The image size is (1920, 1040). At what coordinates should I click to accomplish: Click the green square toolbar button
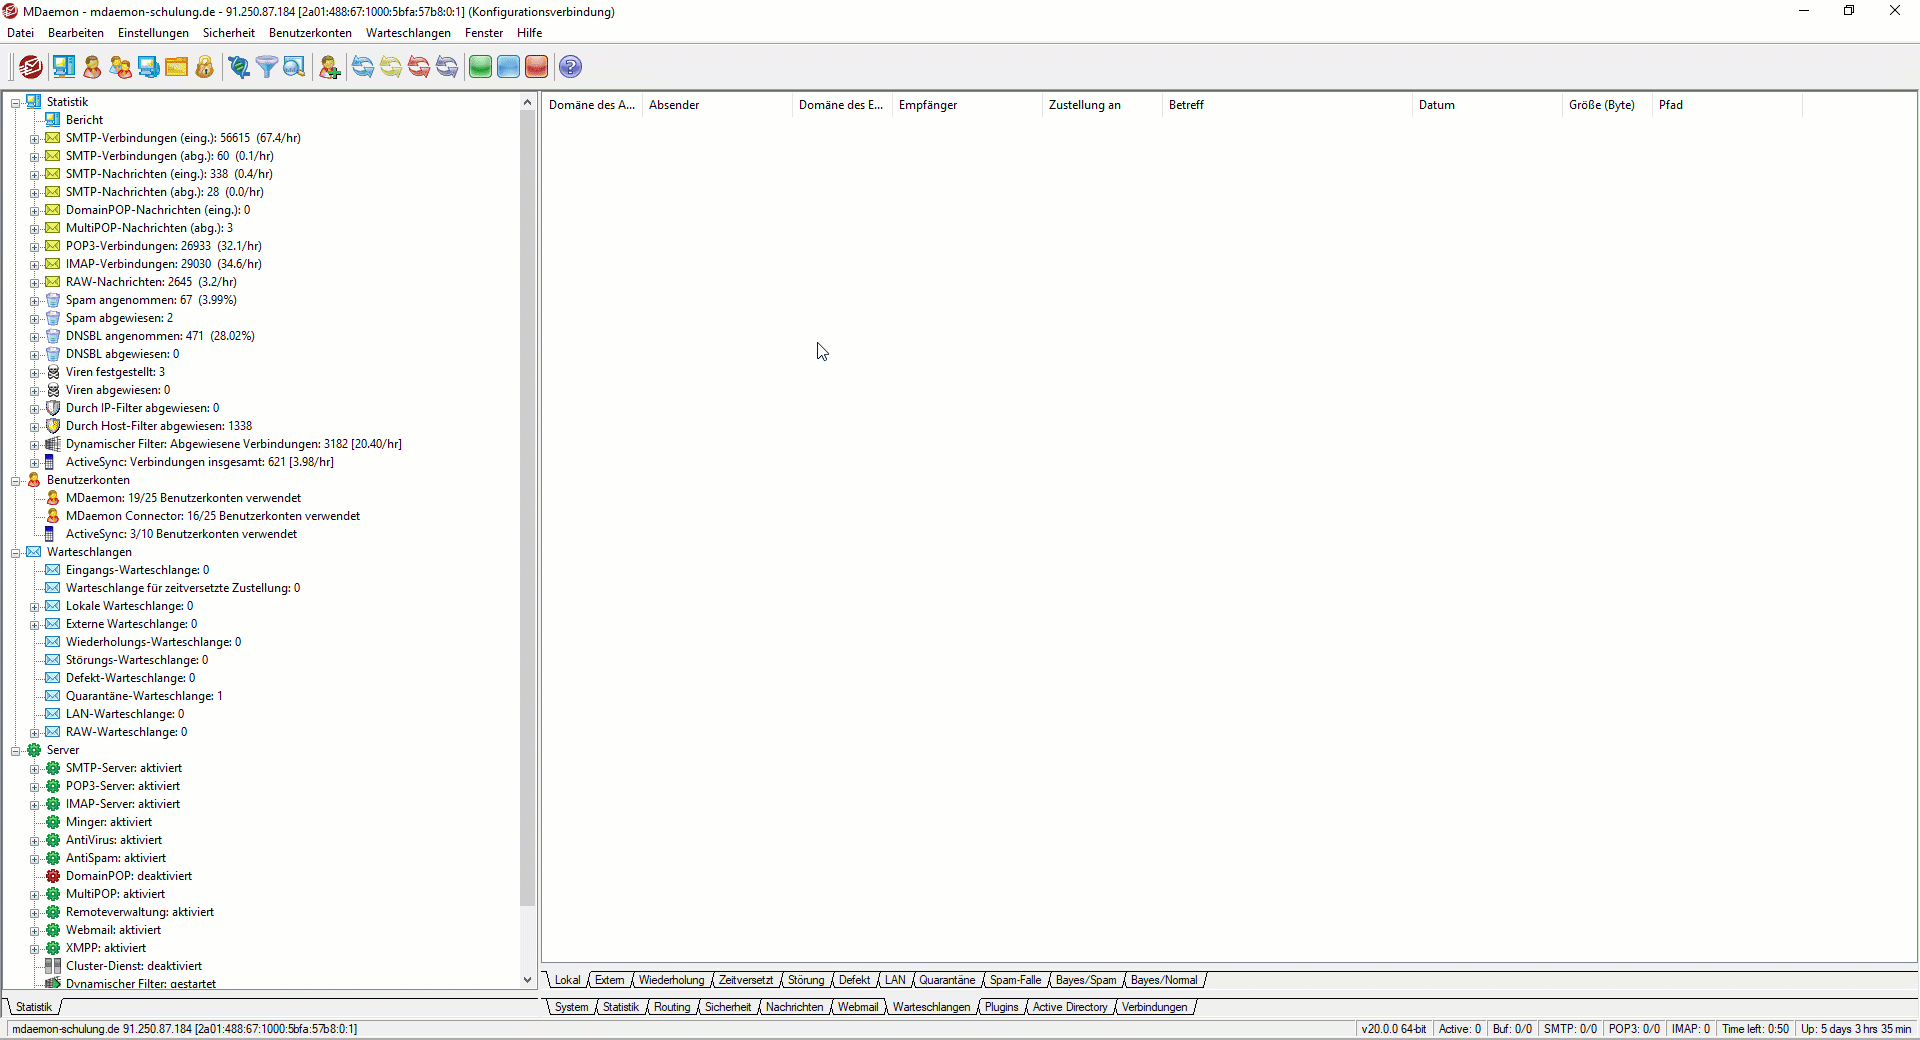pos(480,67)
